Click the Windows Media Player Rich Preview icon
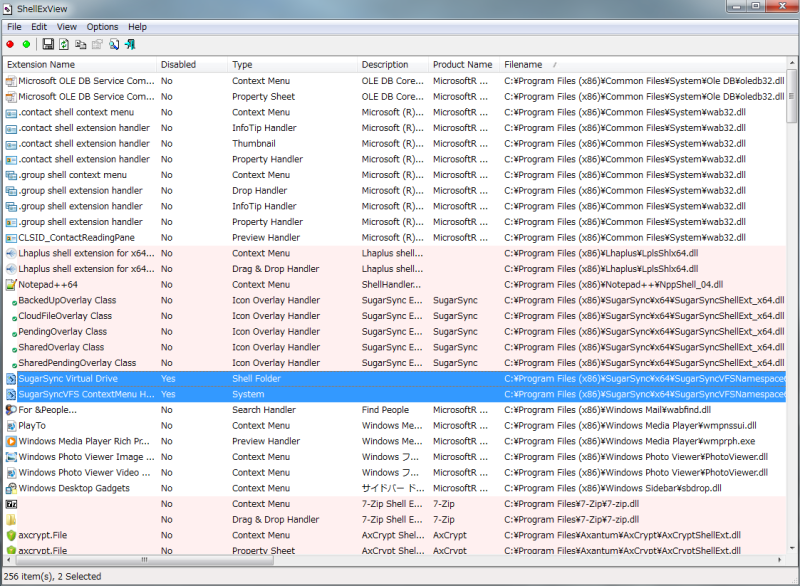 [11, 441]
